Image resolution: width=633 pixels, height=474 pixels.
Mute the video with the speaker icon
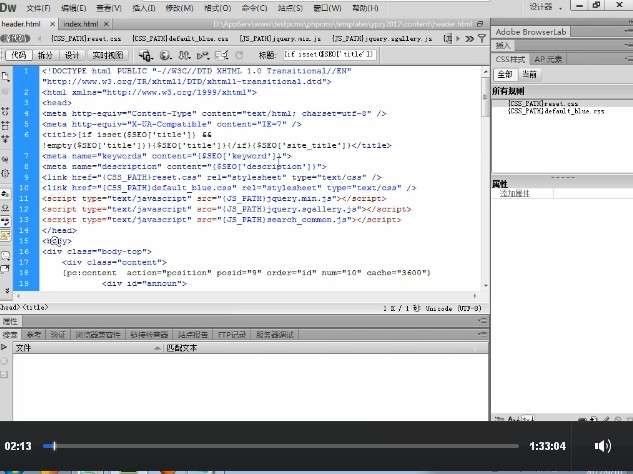(x=603, y=446)
